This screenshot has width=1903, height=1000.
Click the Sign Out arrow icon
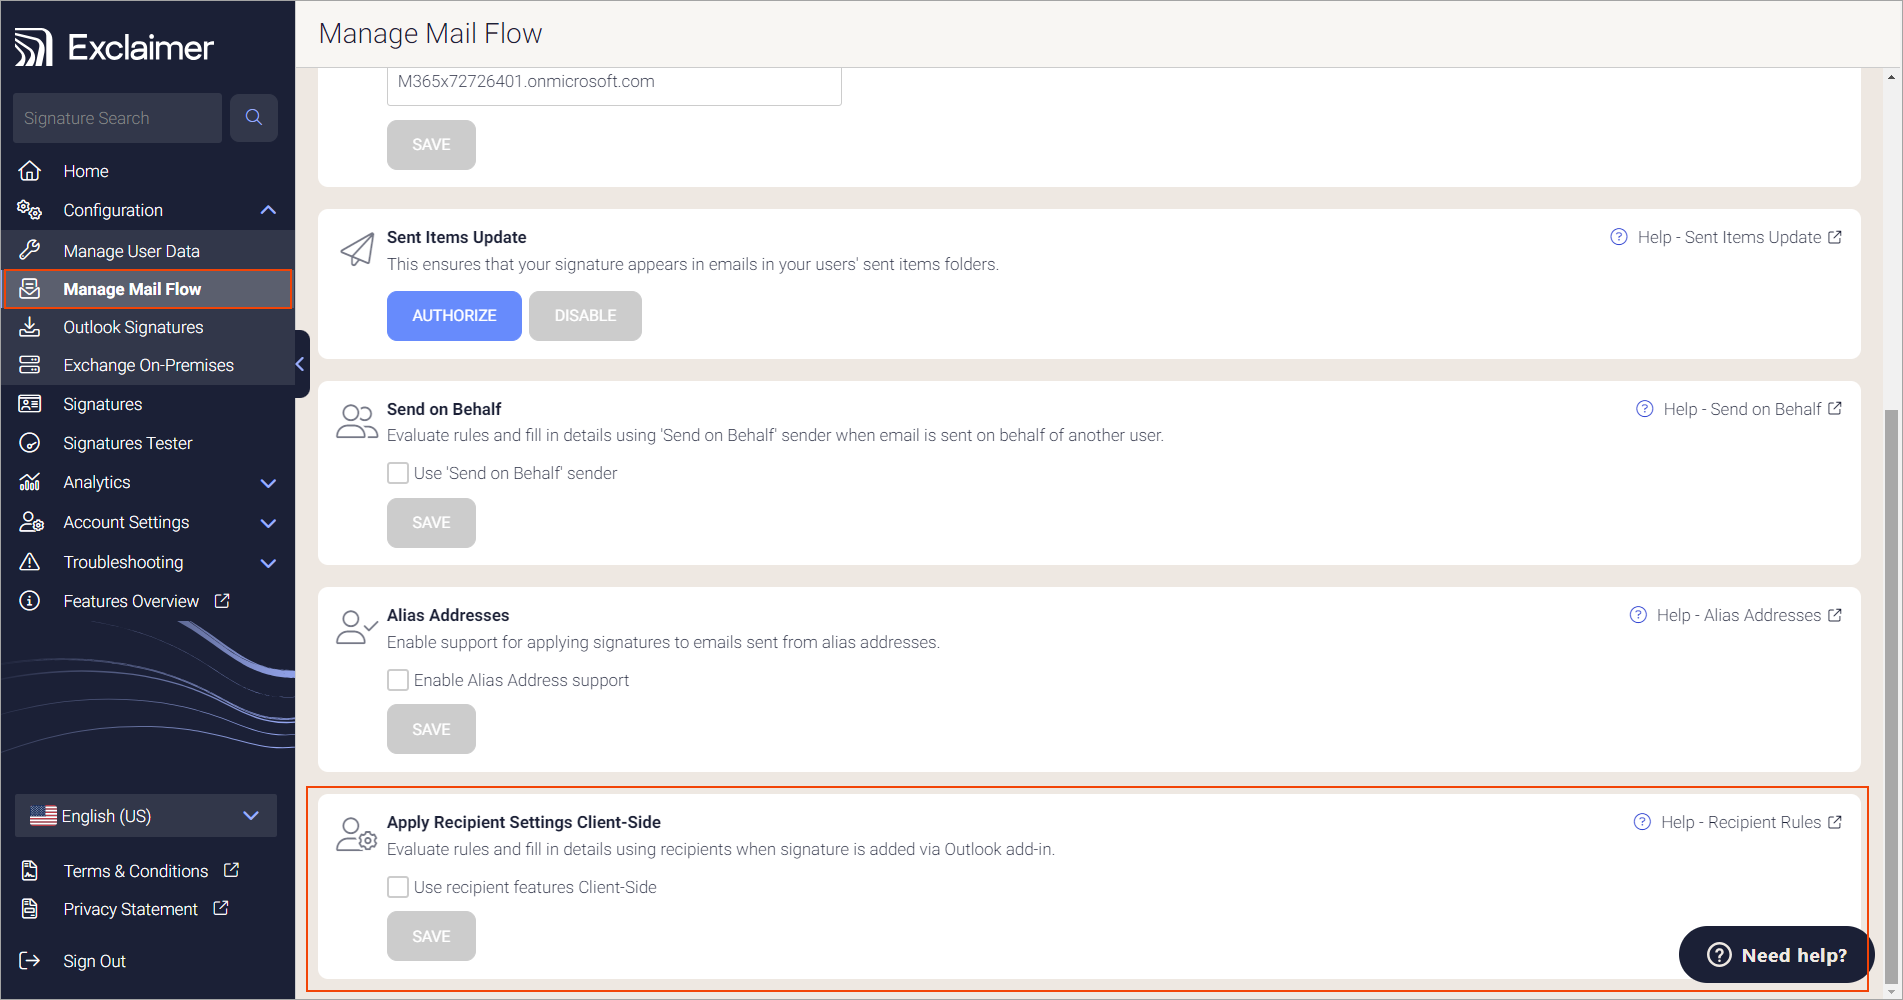click(x=30, y=961)
